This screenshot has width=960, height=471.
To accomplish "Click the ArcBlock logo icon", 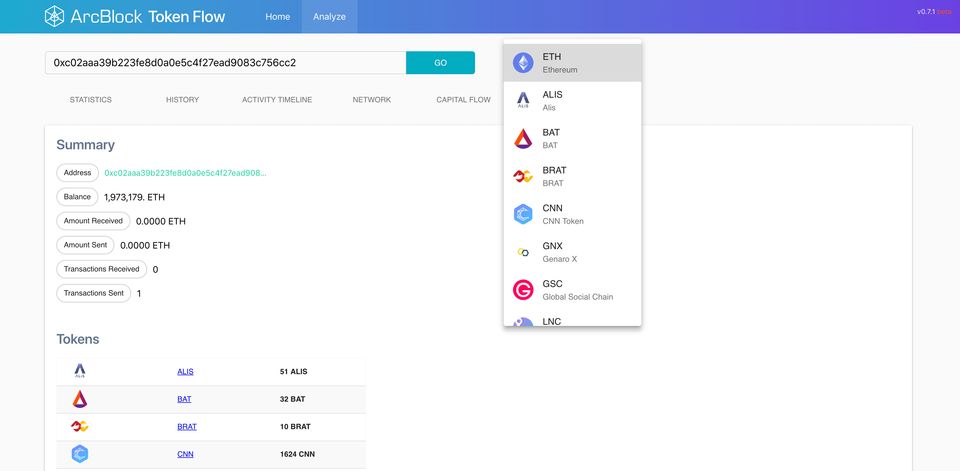I will click(55, 16).
